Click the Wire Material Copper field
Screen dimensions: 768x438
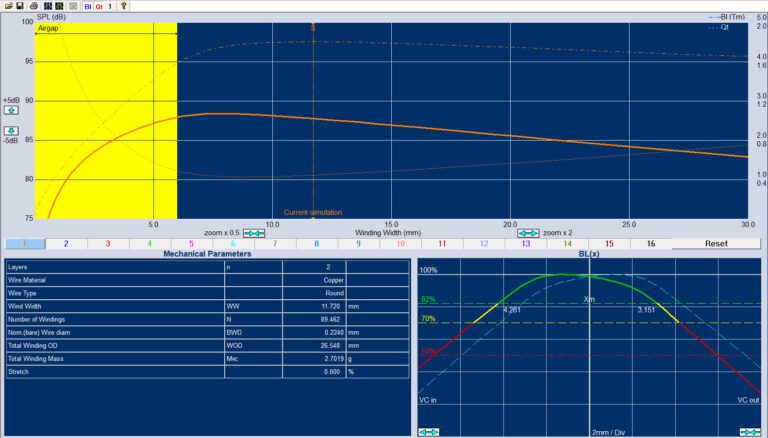[x=314, y=281]
